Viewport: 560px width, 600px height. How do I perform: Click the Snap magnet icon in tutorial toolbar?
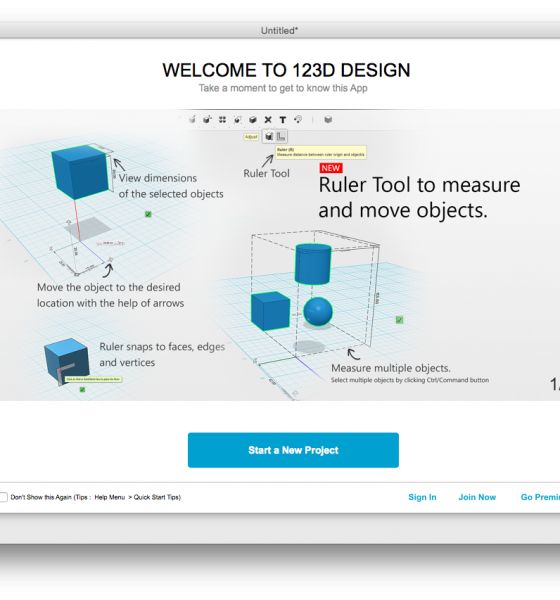[x=298, y=120]
